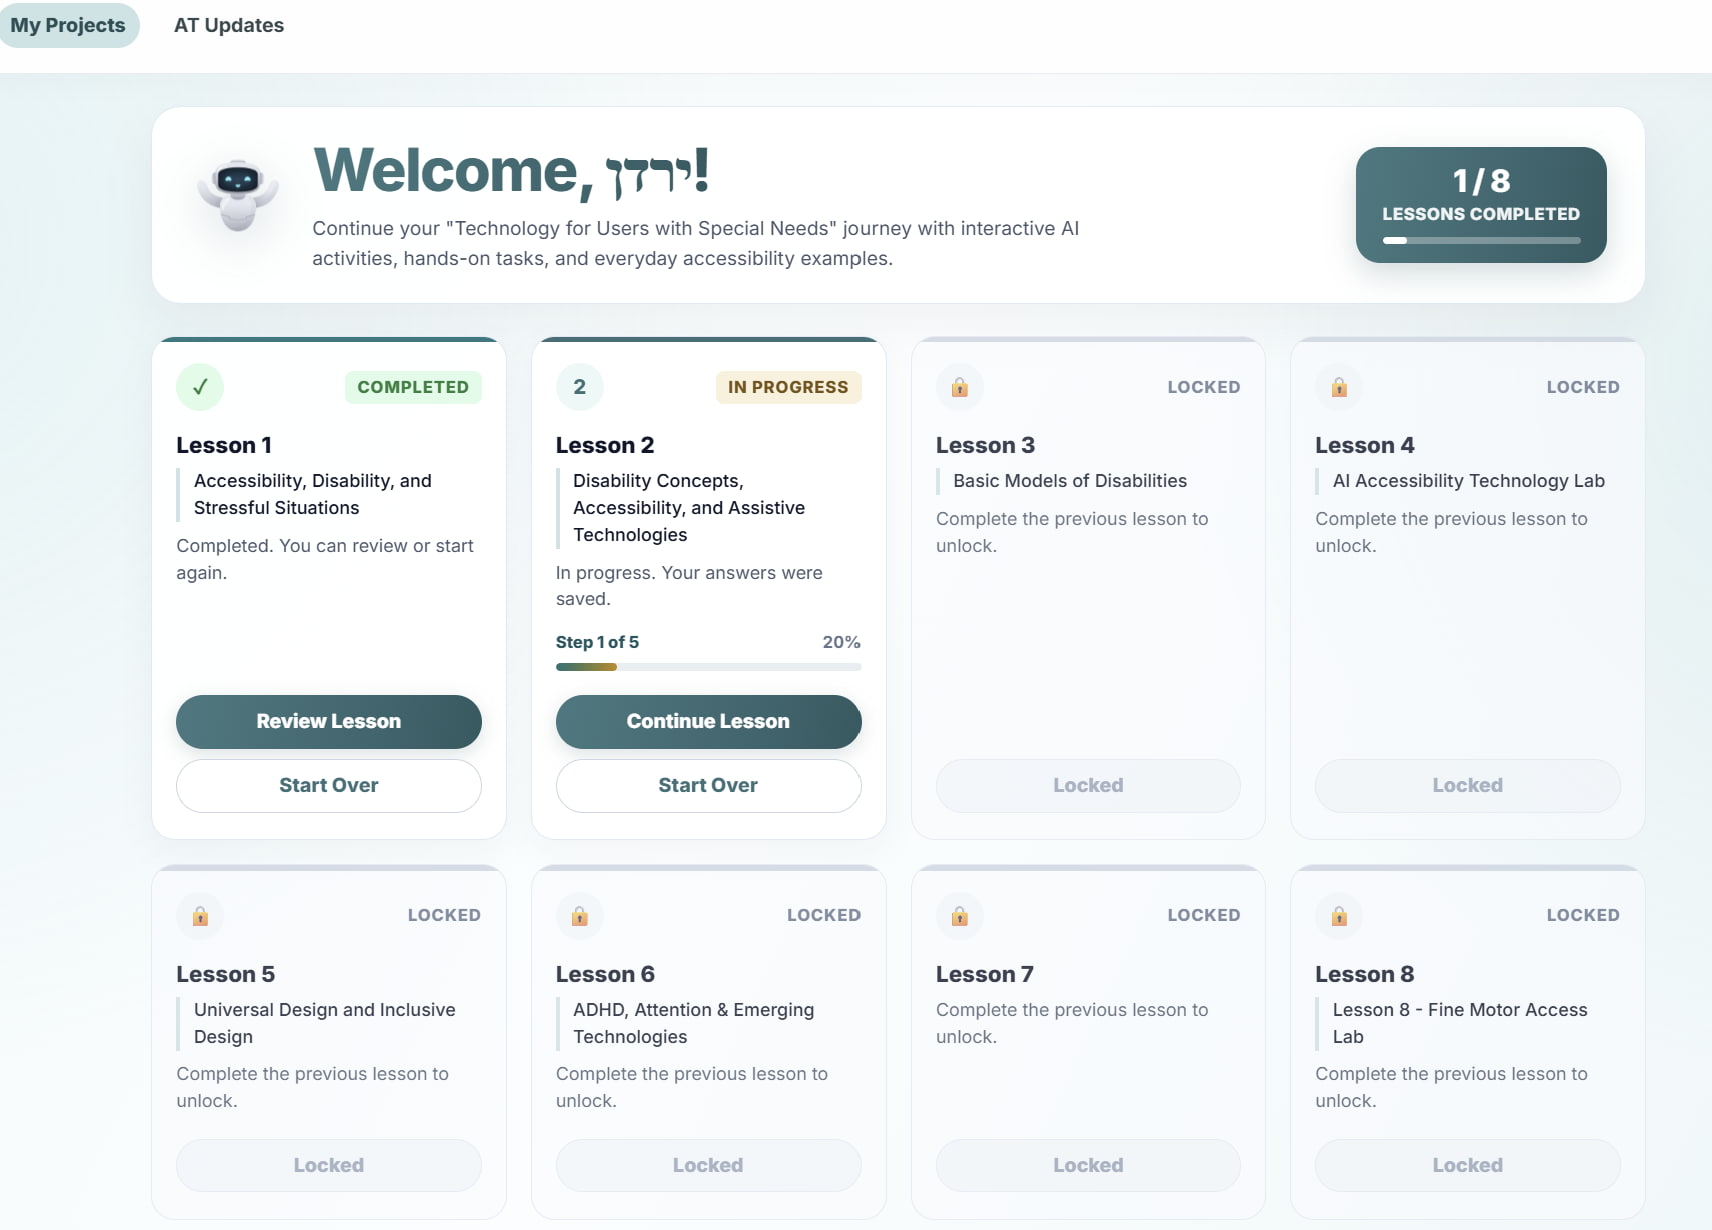1712x1230 pixels.
Task: Click the Locked button under Lesson 3
Action: click(x=1088, y=786)
